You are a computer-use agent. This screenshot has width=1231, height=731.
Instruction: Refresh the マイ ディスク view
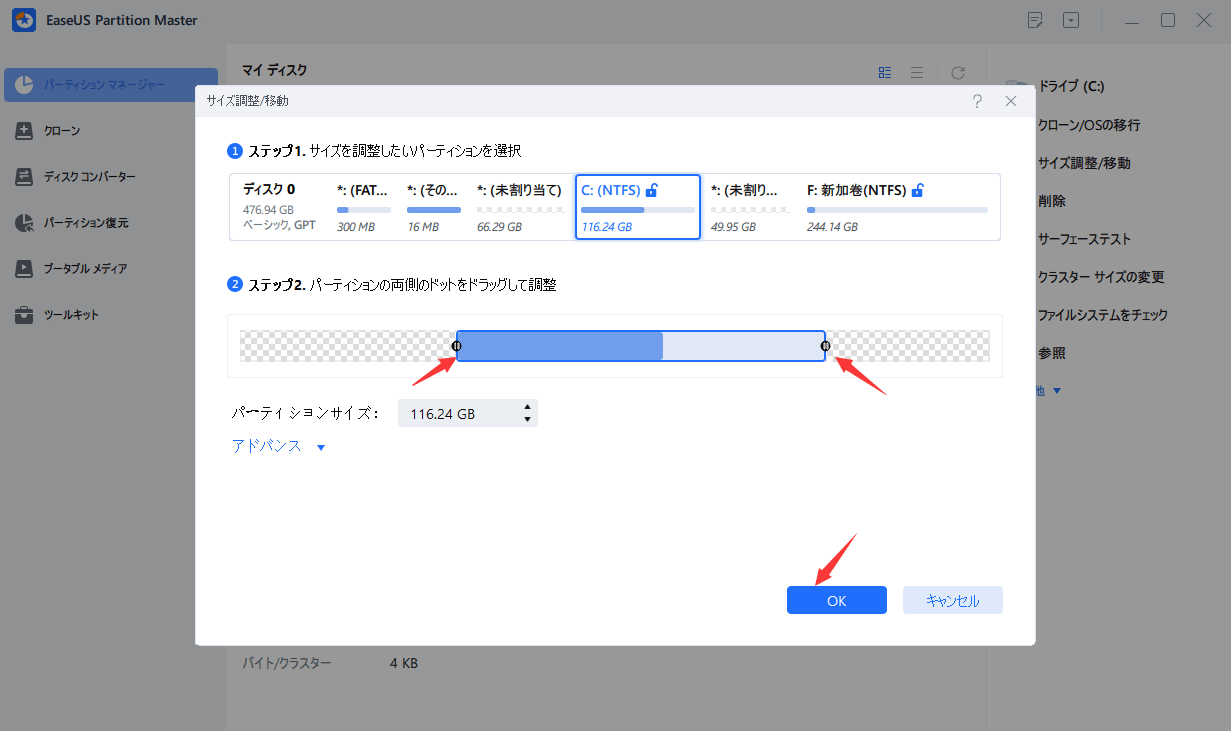(x=957, y=71)
